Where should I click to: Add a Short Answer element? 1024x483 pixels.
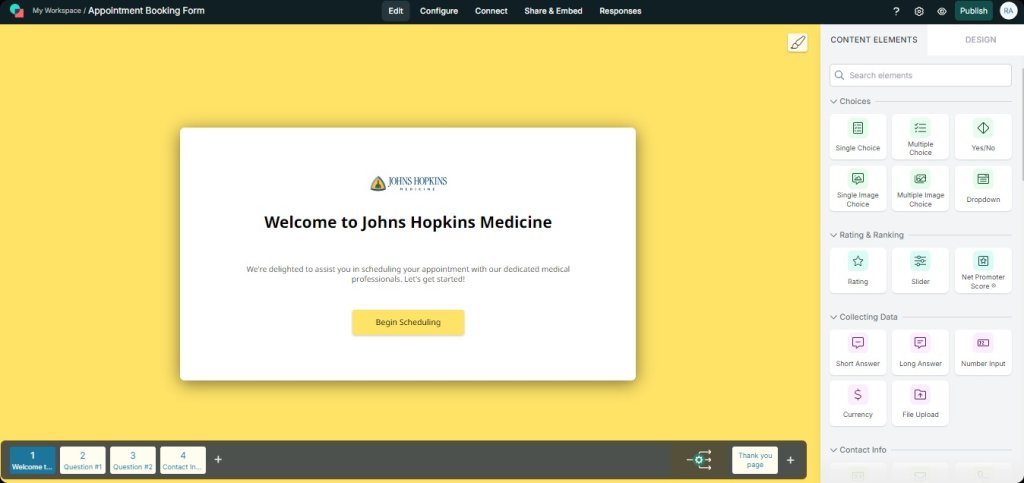click(857, 352)
